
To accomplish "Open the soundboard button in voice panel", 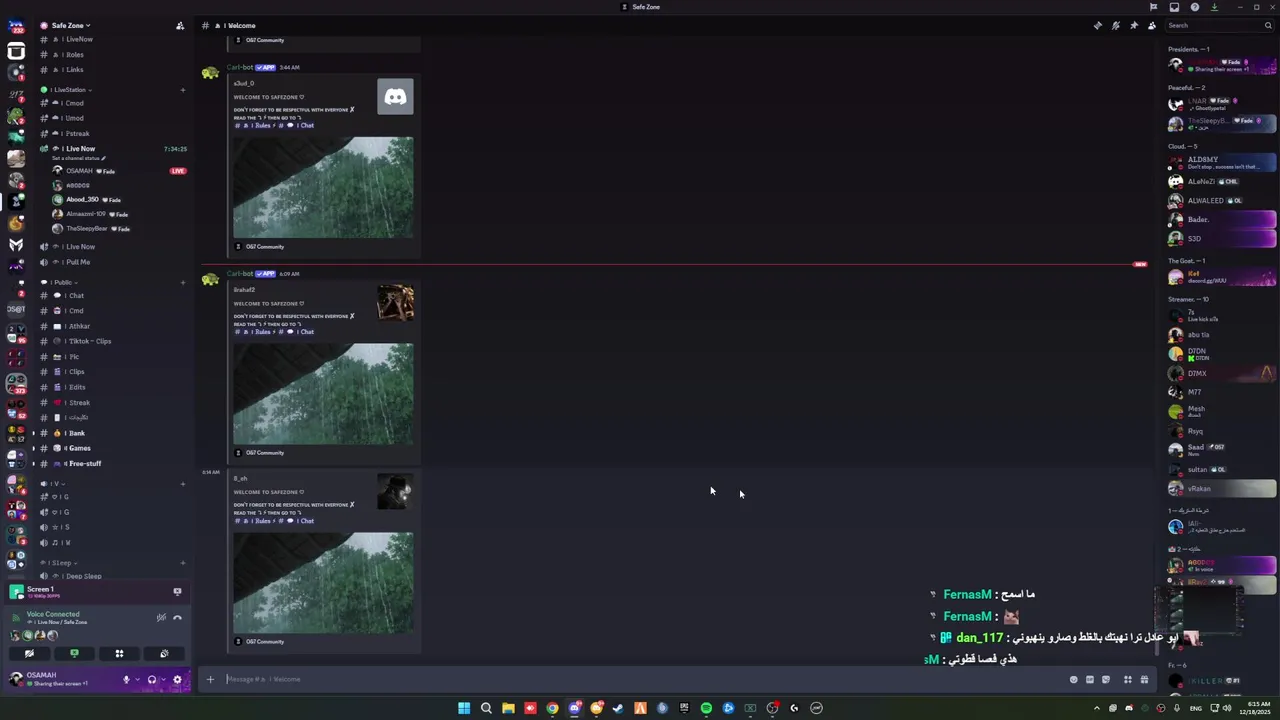I will pos(164,653).
